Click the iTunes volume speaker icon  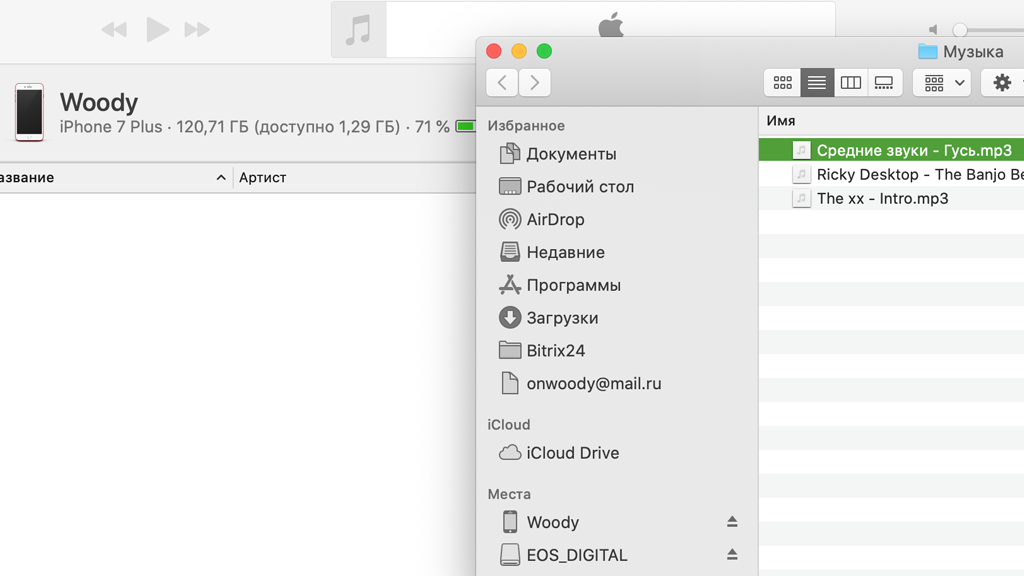tap(934, 29)
